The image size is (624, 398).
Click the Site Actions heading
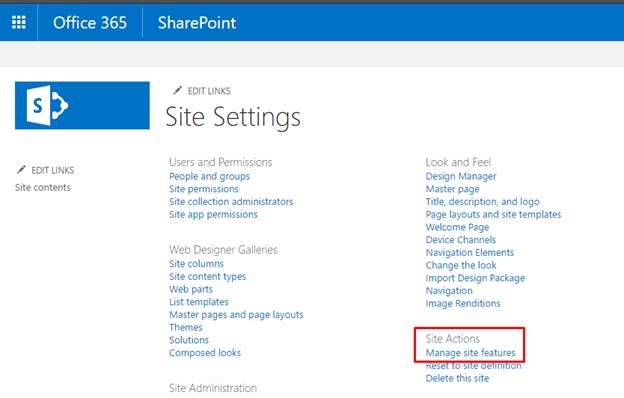[x=453, y=339]
